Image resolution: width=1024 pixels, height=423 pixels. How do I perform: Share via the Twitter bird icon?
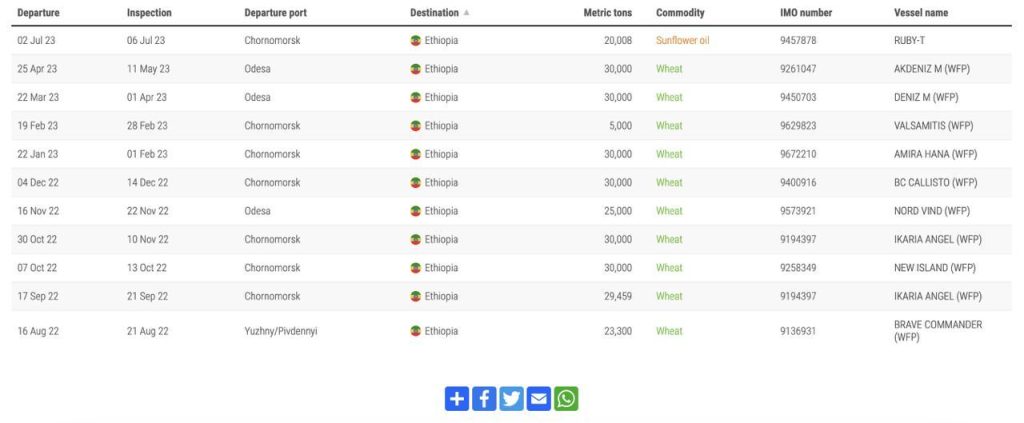[511, 398]
